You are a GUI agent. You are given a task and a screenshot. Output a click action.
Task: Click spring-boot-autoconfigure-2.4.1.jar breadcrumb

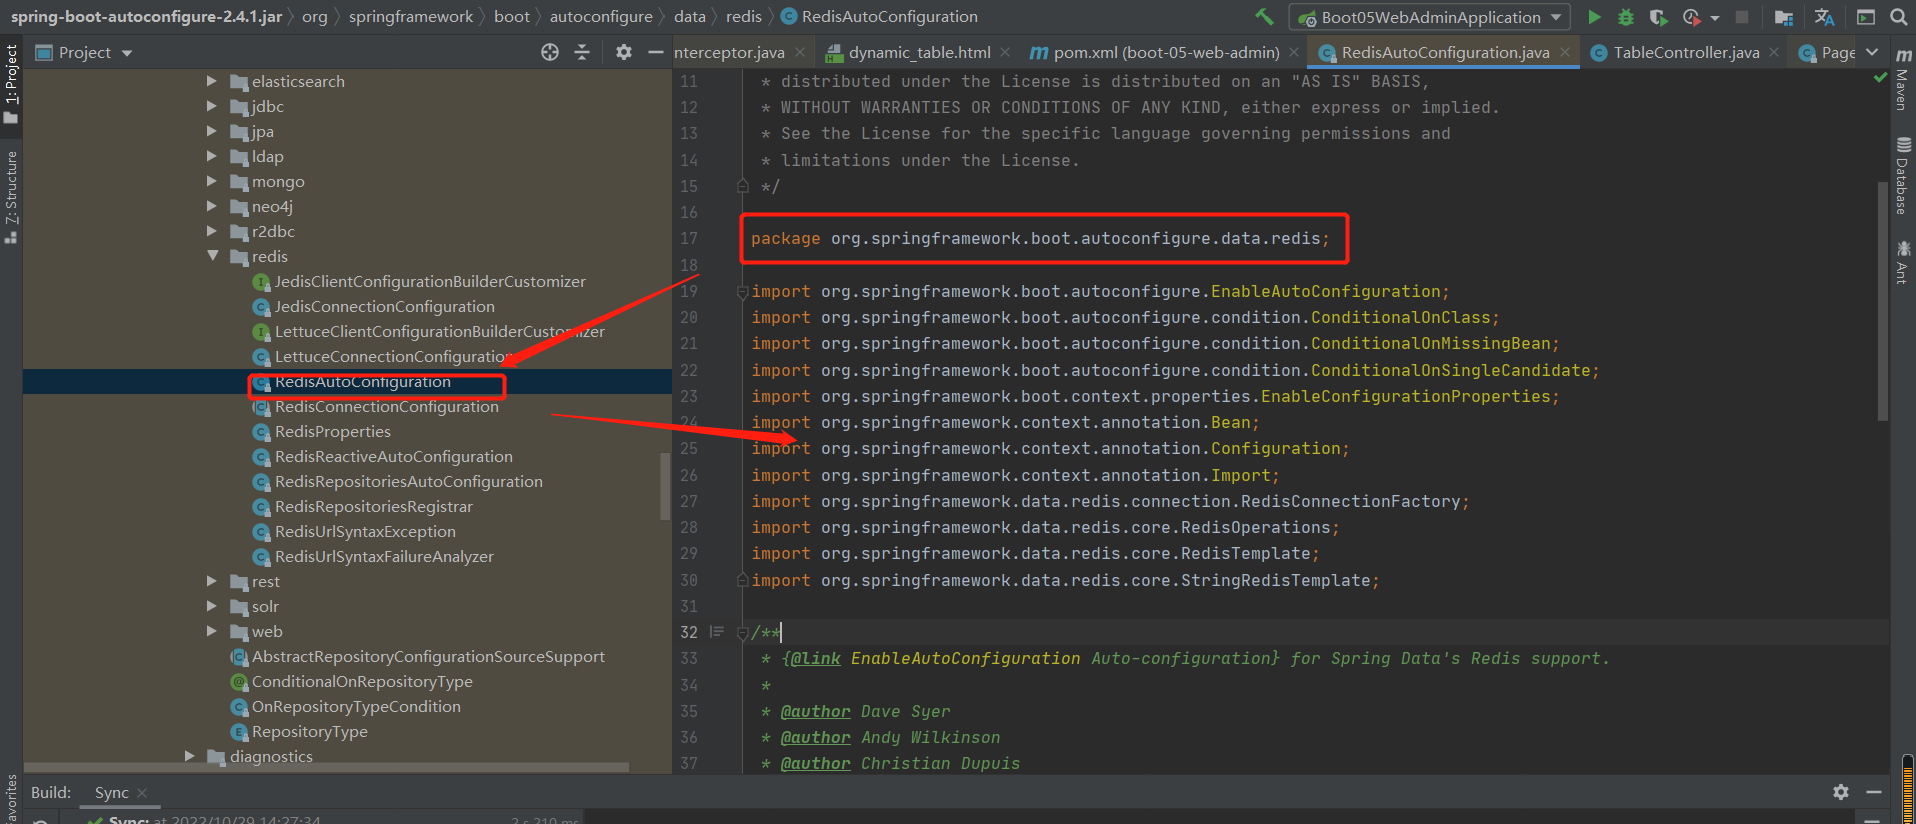146,16
